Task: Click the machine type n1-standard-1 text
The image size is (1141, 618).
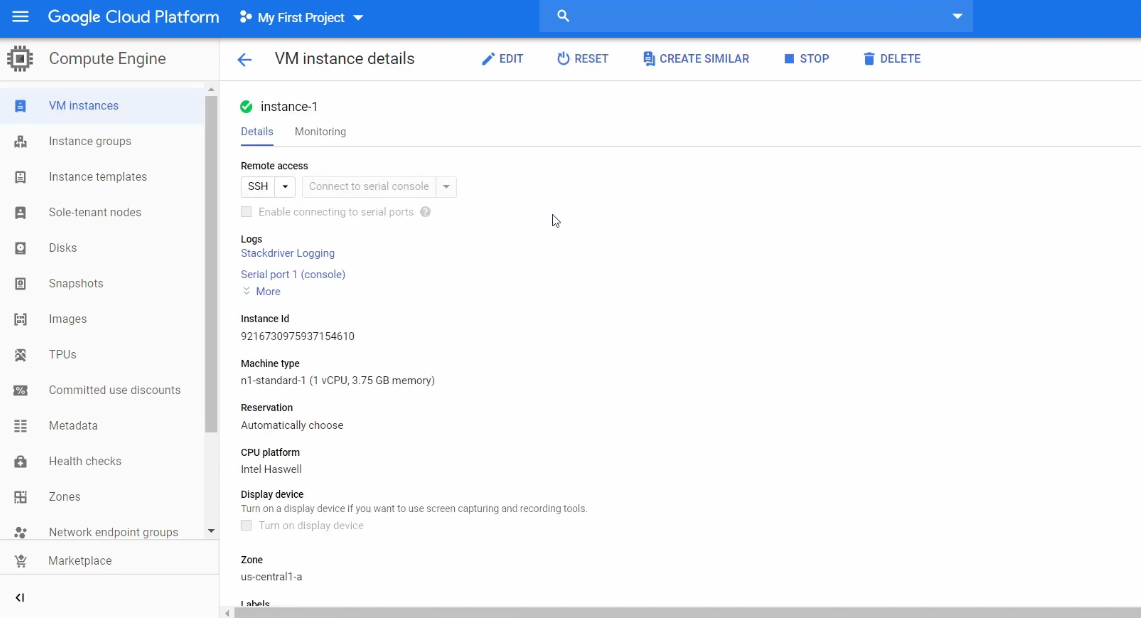Action: 338,381
